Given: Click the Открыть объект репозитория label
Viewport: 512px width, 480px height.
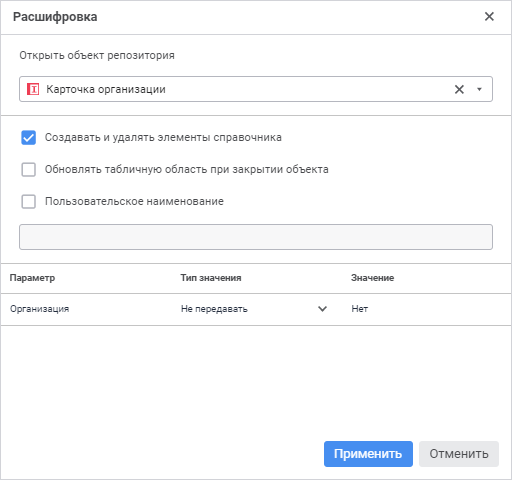Looking at the screenshot, I should (97, 55).
